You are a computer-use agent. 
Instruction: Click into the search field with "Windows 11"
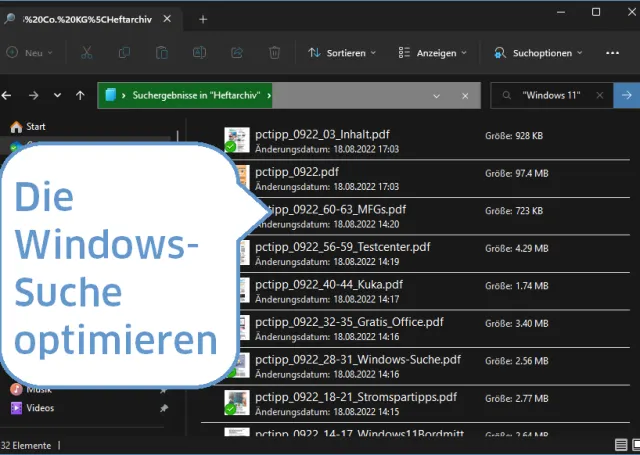point(551,95)
